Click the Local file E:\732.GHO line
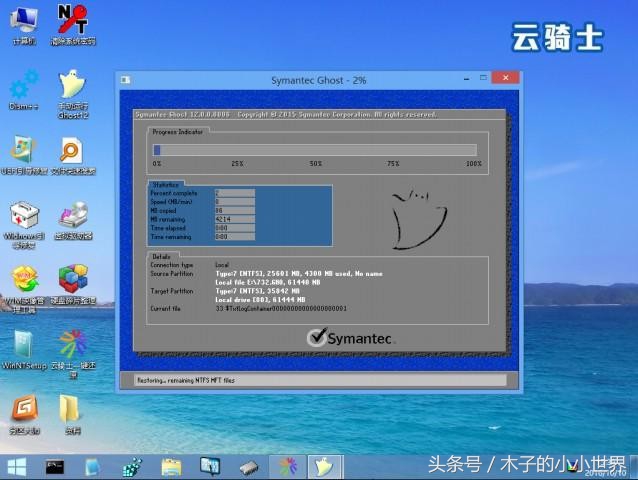638x480 pixels. pos(268,282)
